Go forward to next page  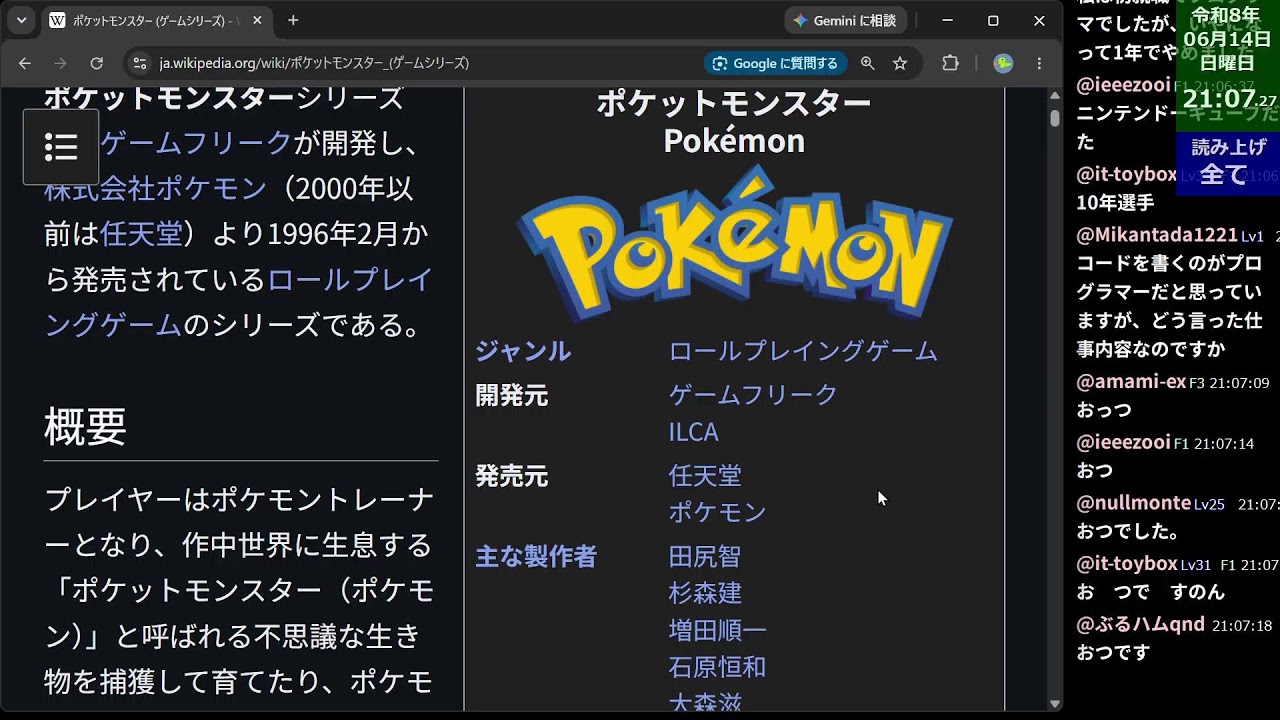point(61,63)
